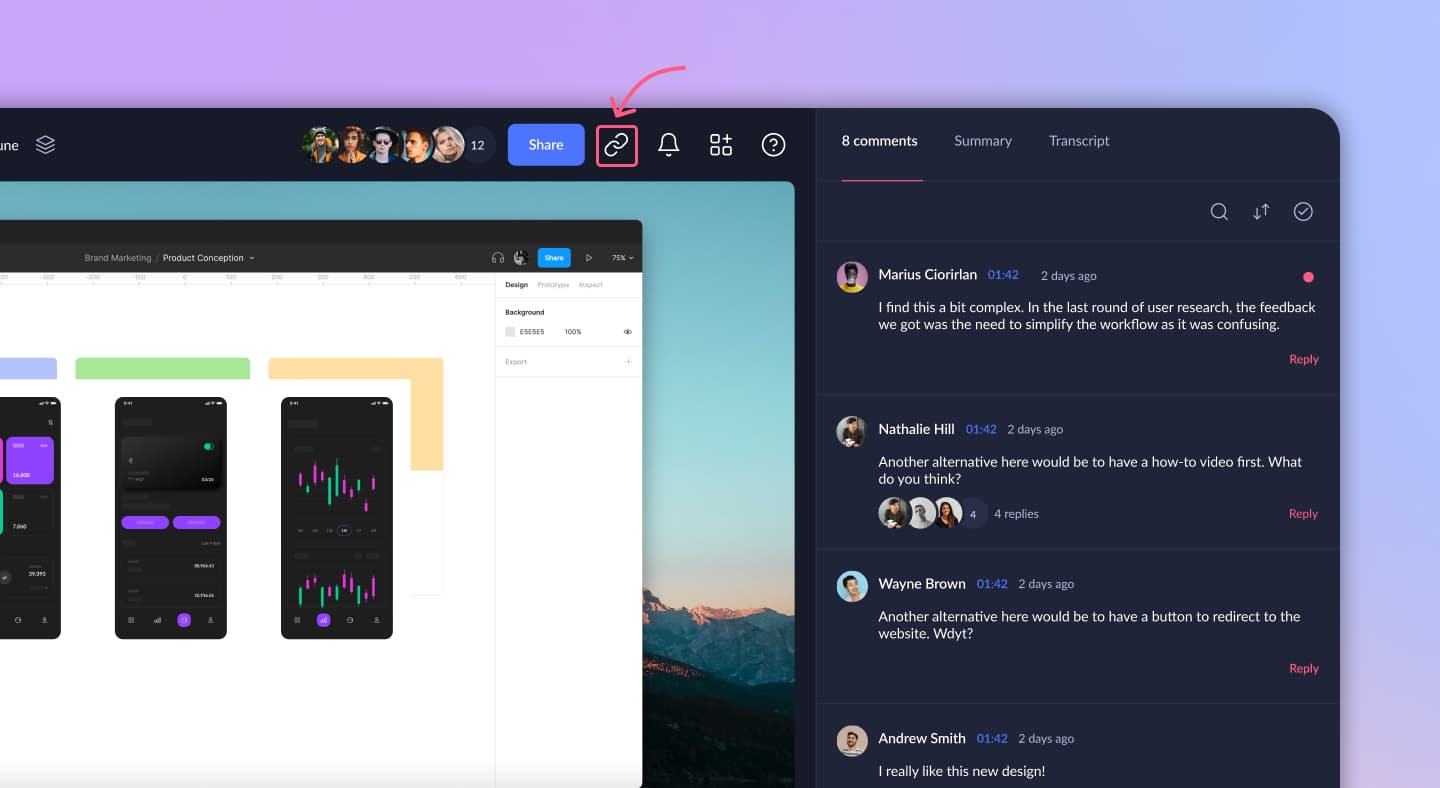Click the Export section label
The height and width of the screenshot is (788, 1440).
516,362
